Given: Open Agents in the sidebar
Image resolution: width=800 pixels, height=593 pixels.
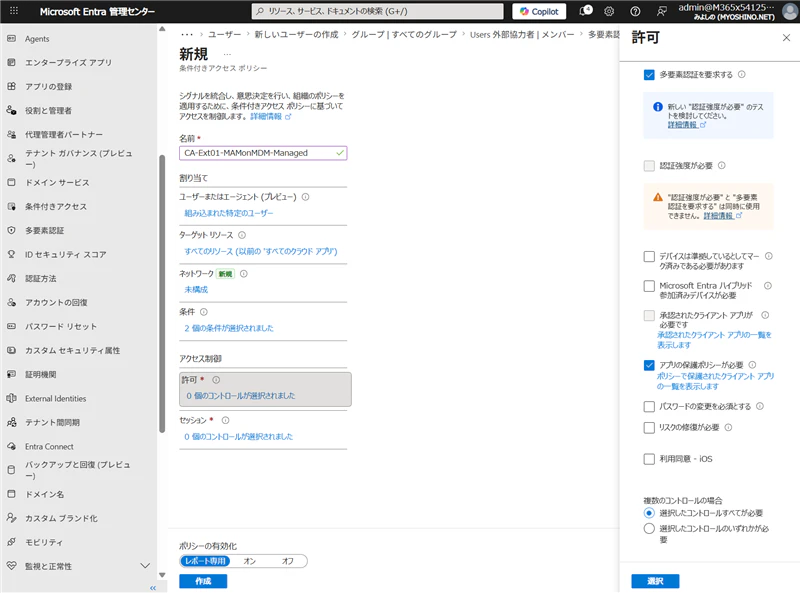Looking at the screenshot, I should click(x=37, y=39).
